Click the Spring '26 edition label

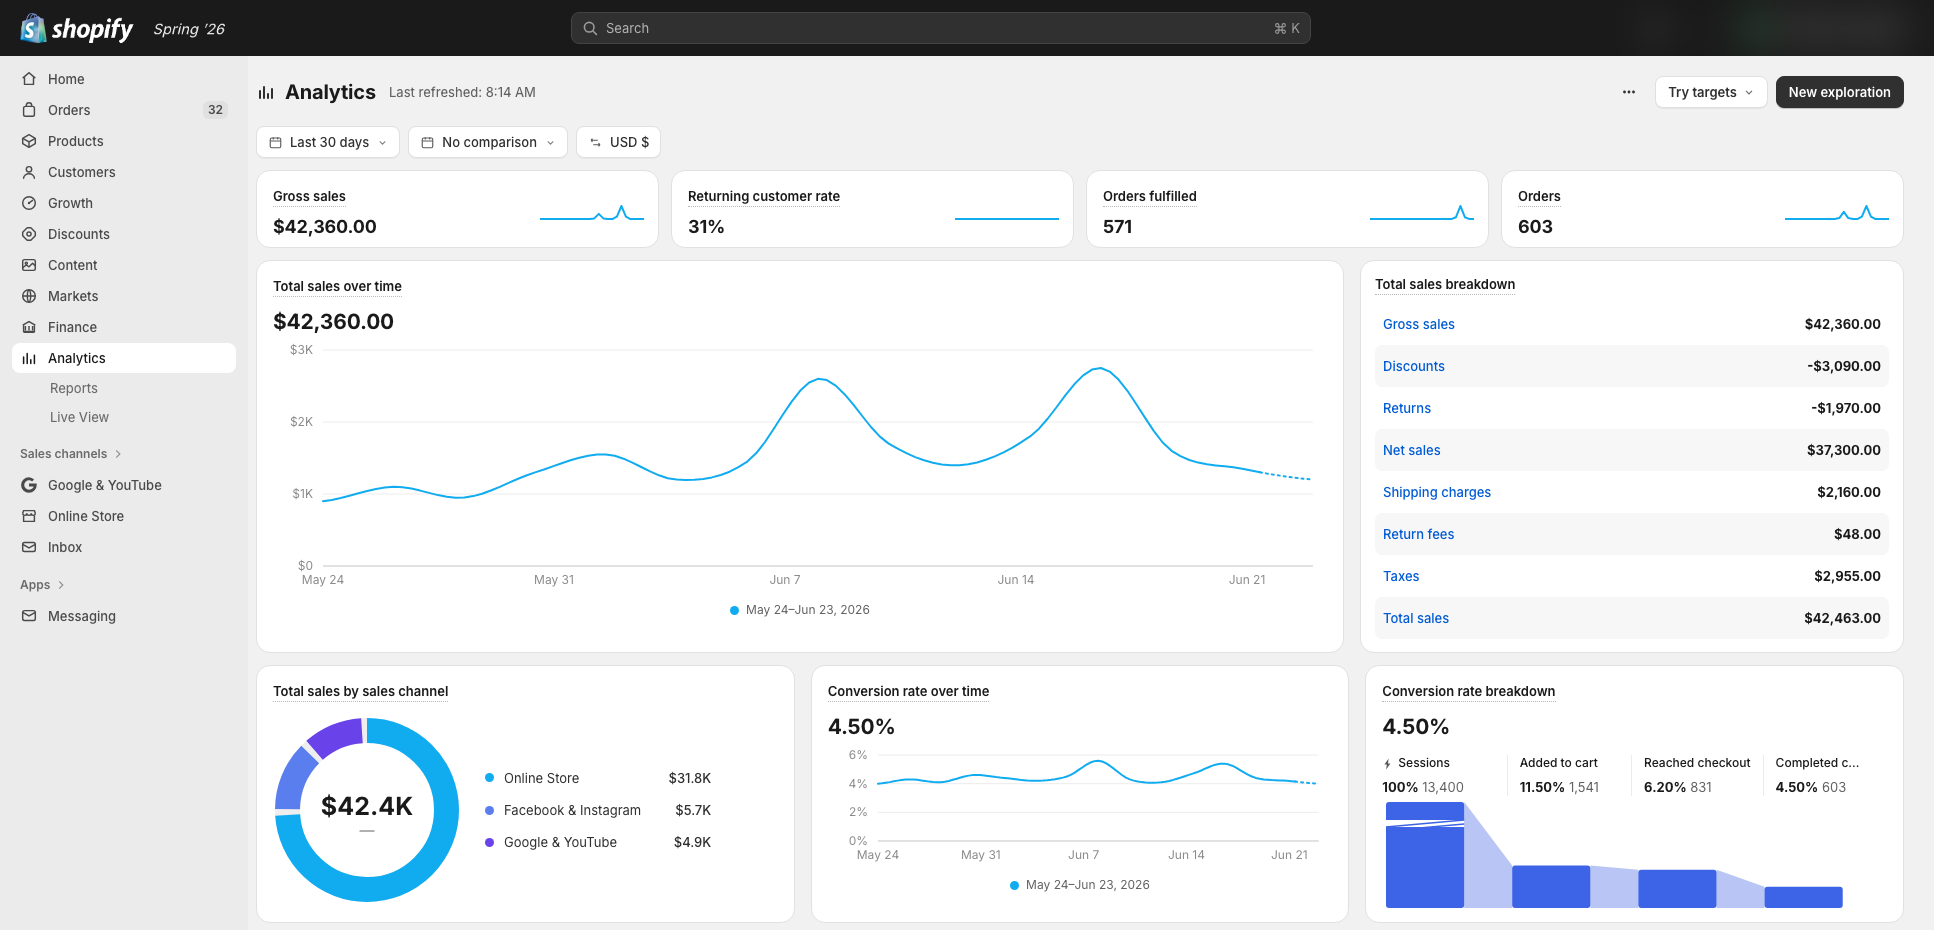click(x=189, y=29)
